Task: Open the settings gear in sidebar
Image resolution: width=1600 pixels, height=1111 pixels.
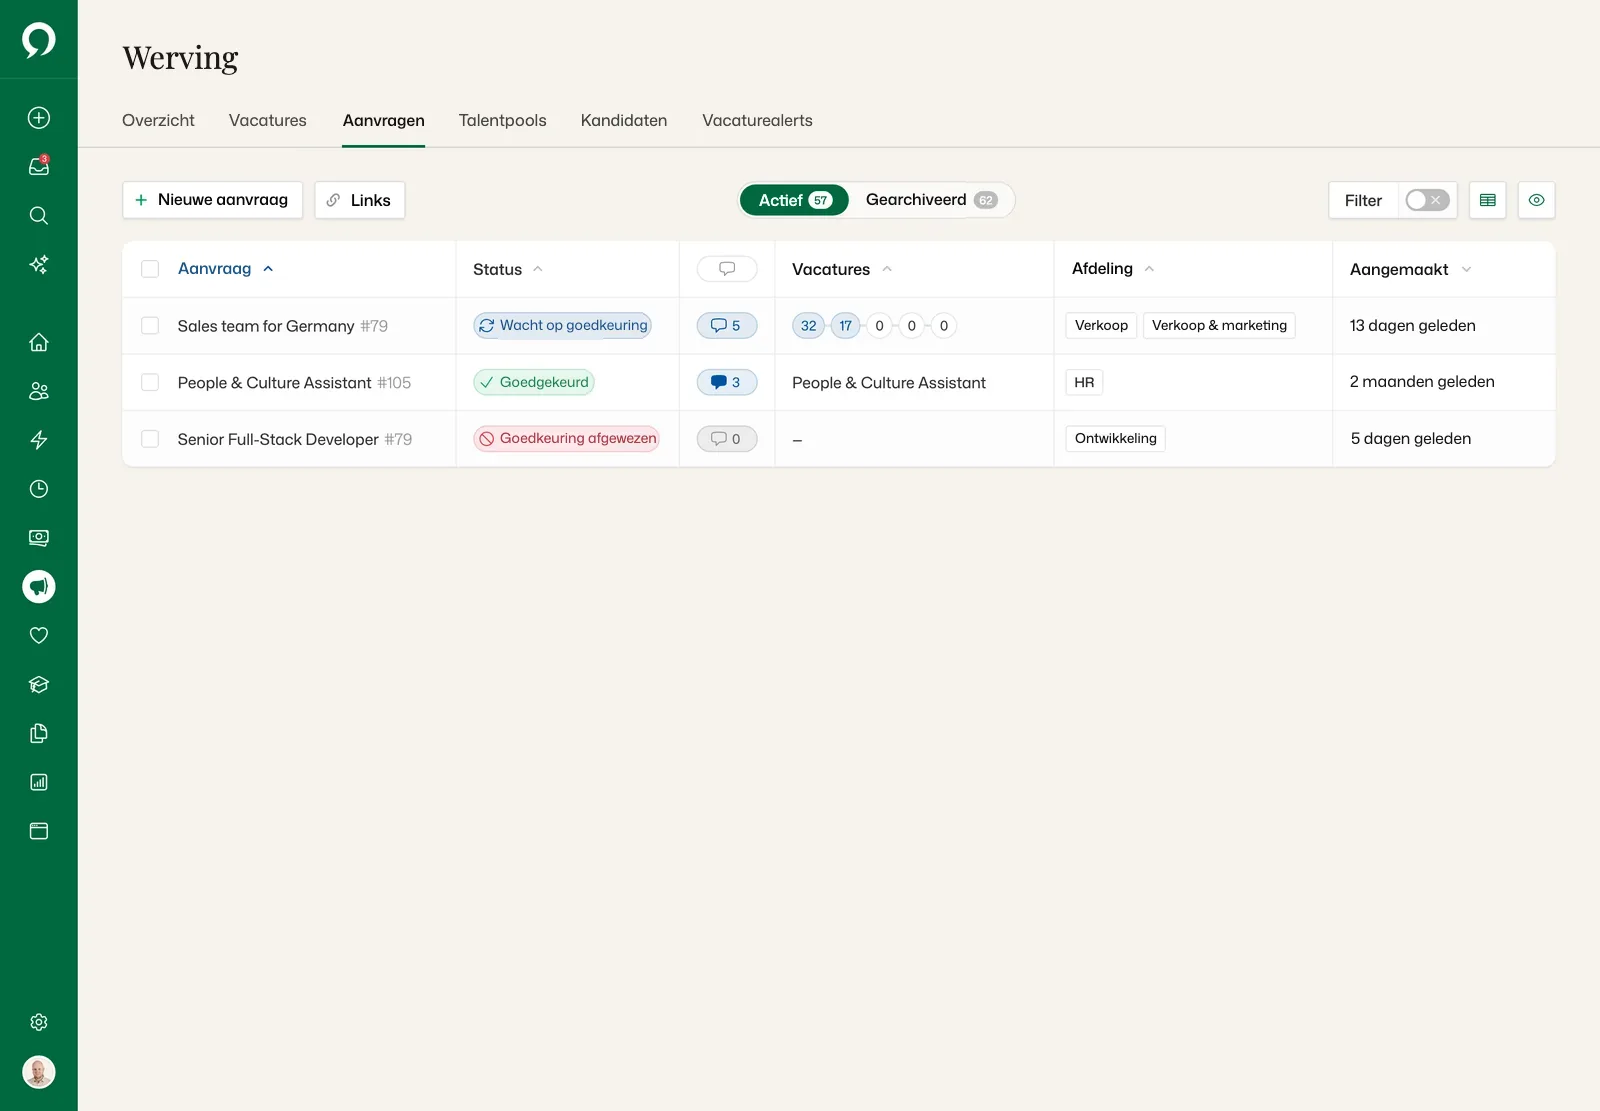Action: [39, 1022]
